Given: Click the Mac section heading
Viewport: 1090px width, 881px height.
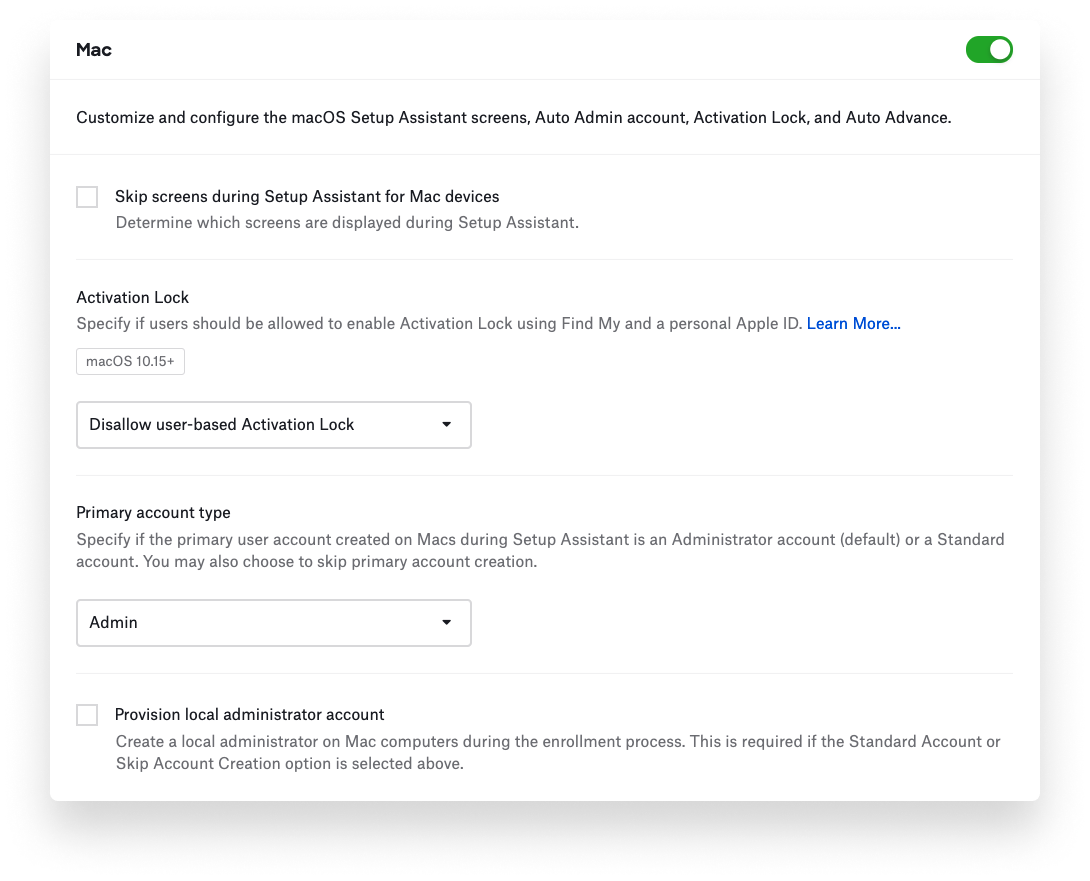Looking at the screenshot, I should point(94,50).
